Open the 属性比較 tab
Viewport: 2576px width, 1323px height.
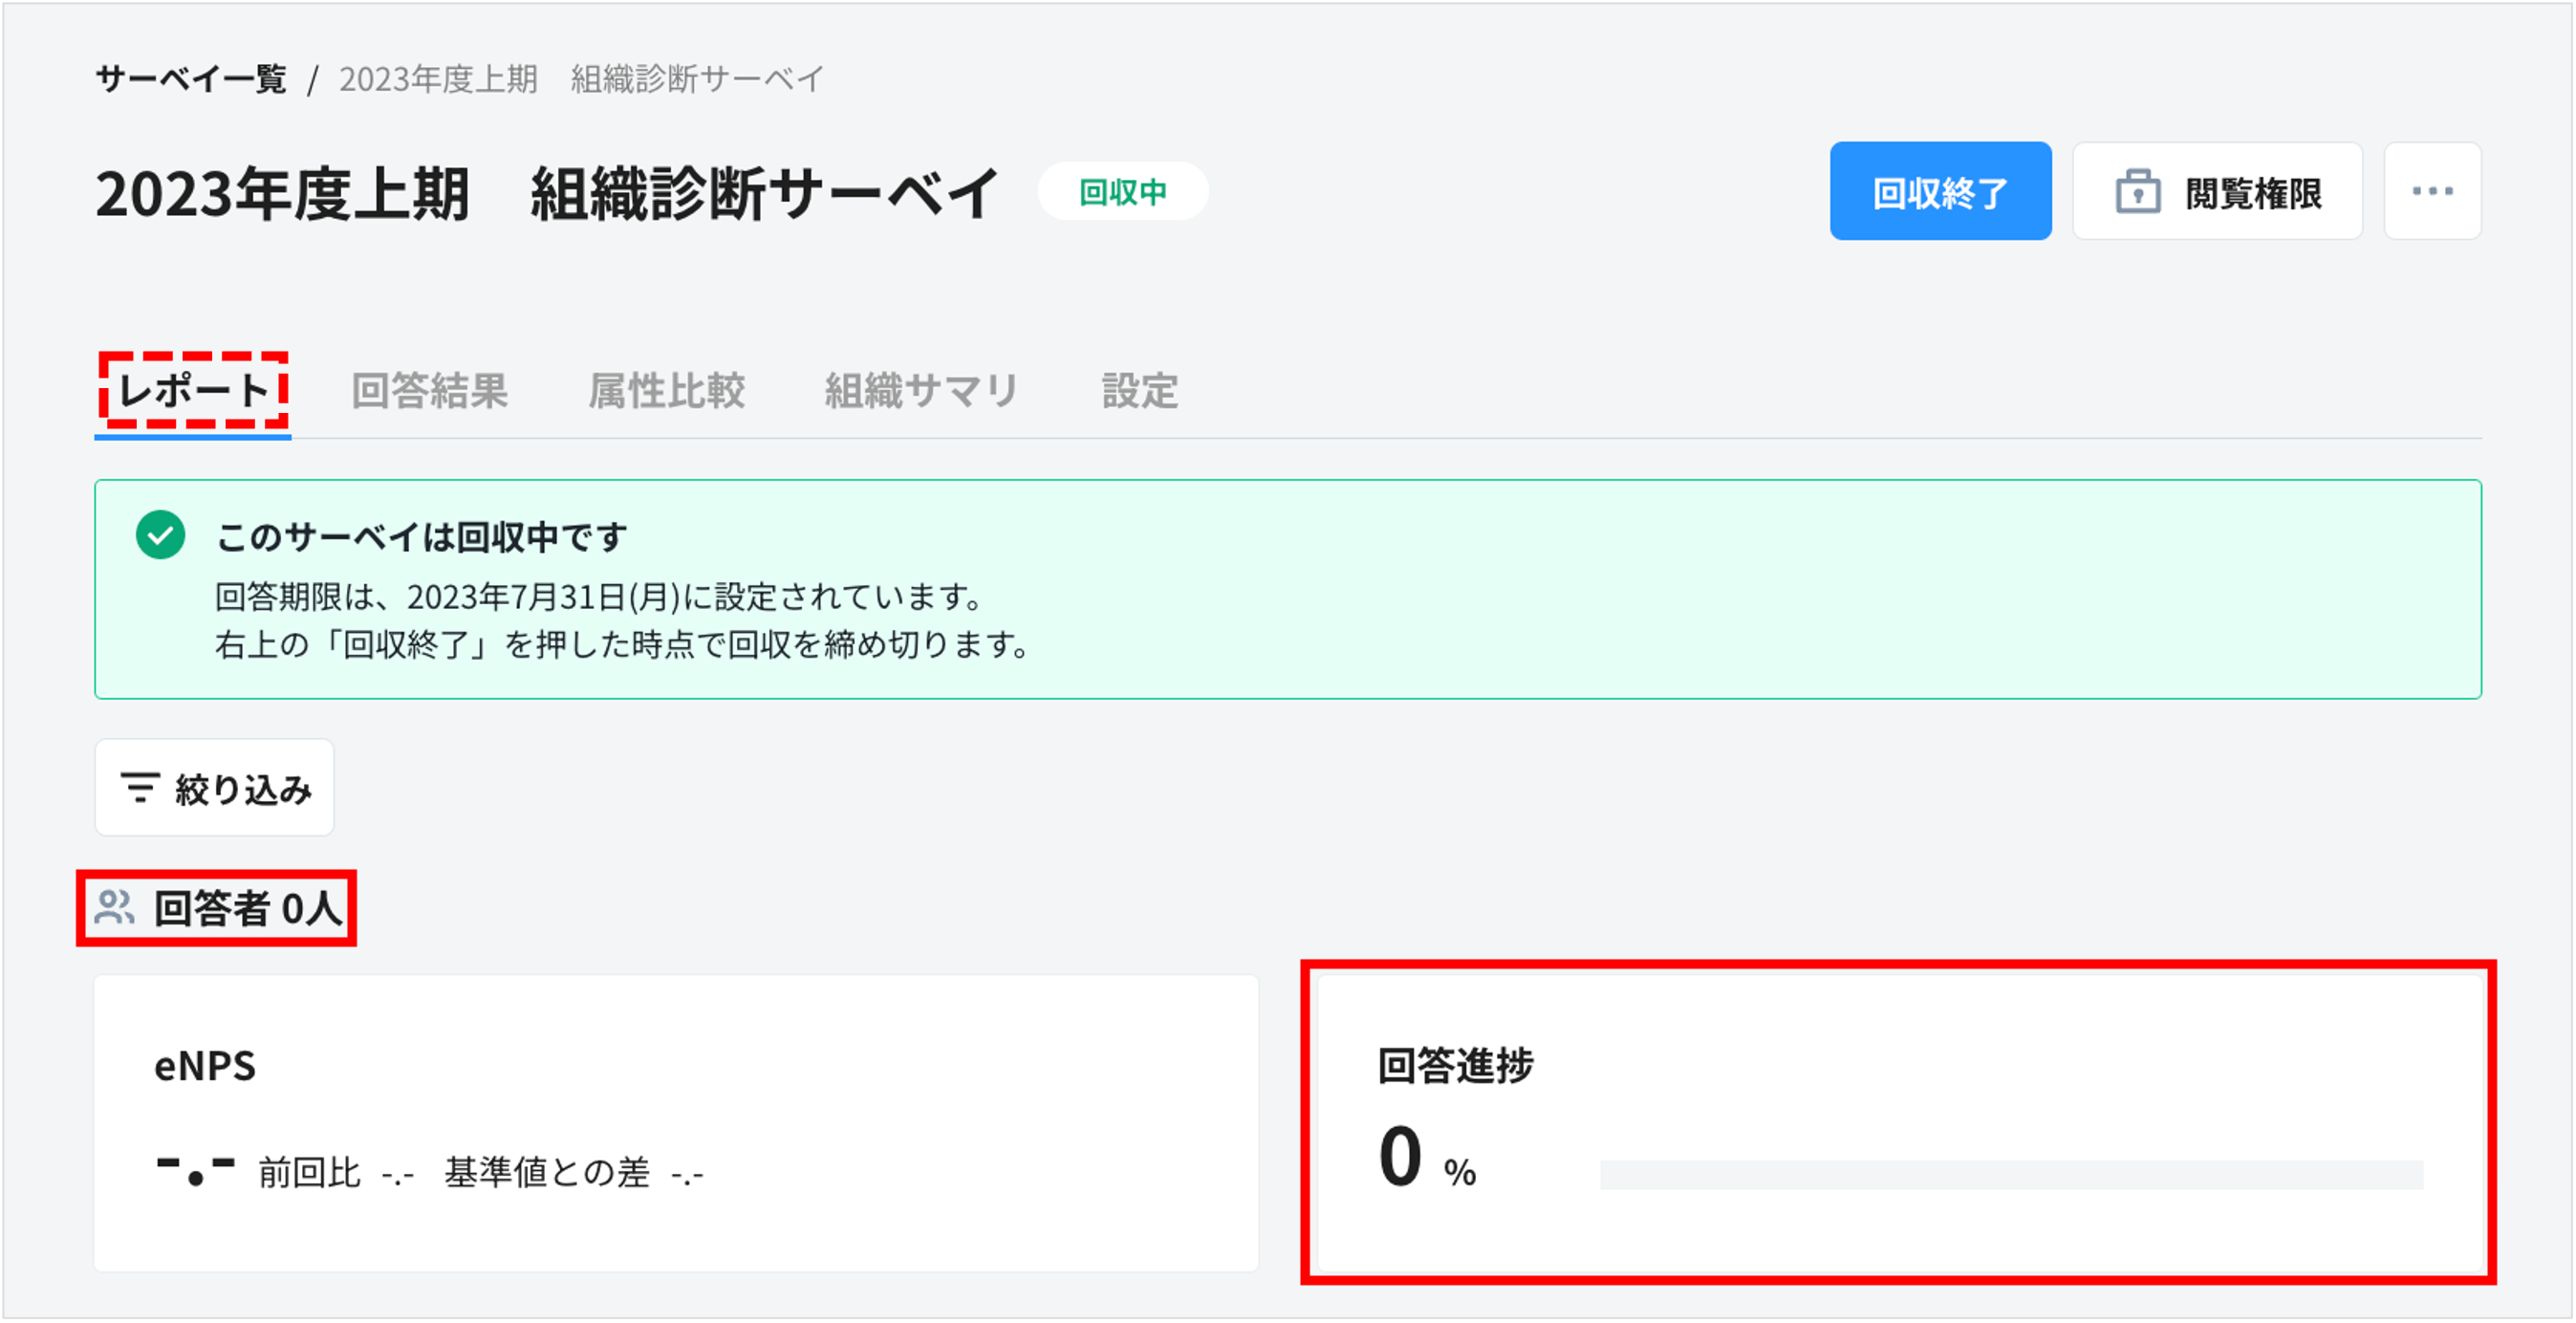pyautogui.click(x=667, y=392)
